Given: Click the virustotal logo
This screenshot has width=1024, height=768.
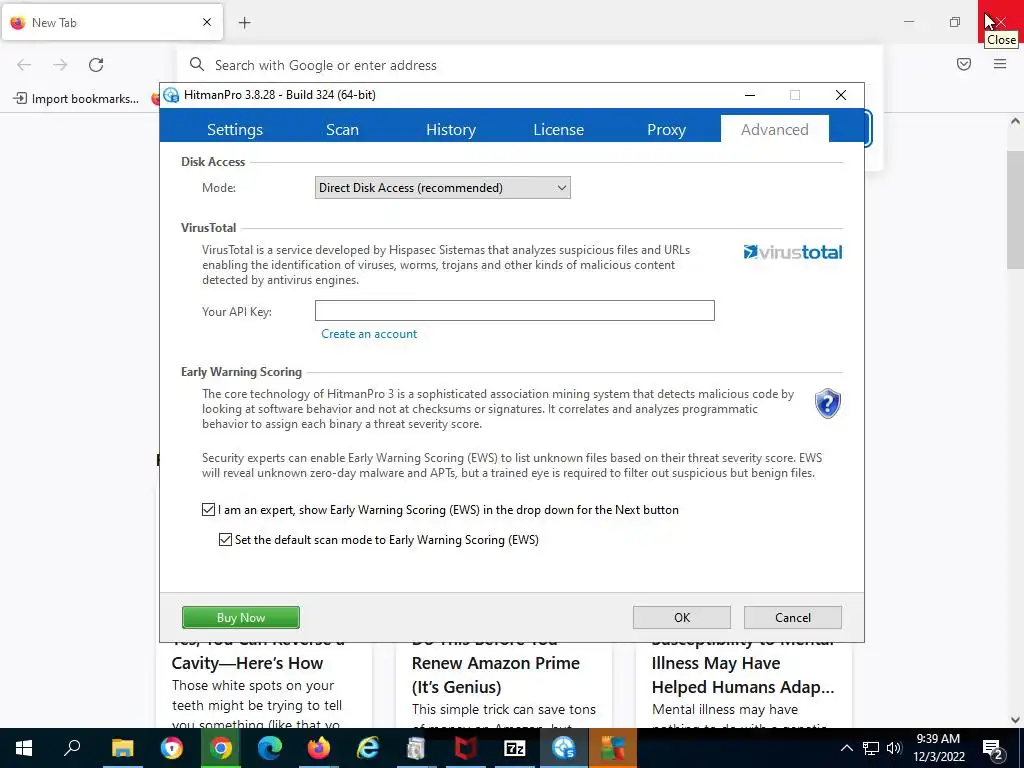Looking at the screenshot, I should point(792,252).
